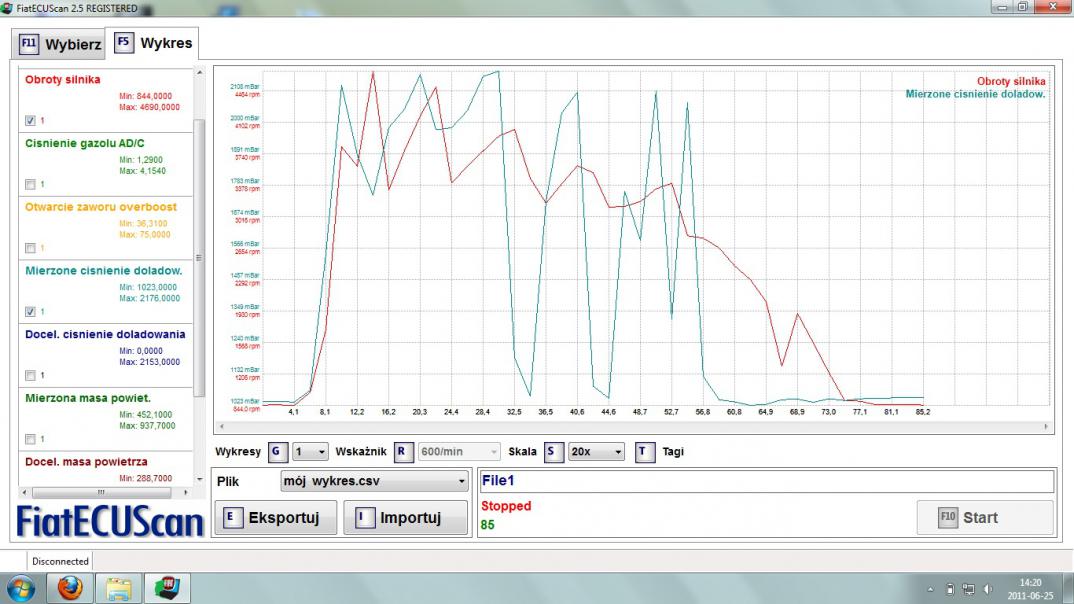Click the red Stopped status text
The width and height of the screenshot is (1074, 604).
pyautogui.click(x=506, y=506)
